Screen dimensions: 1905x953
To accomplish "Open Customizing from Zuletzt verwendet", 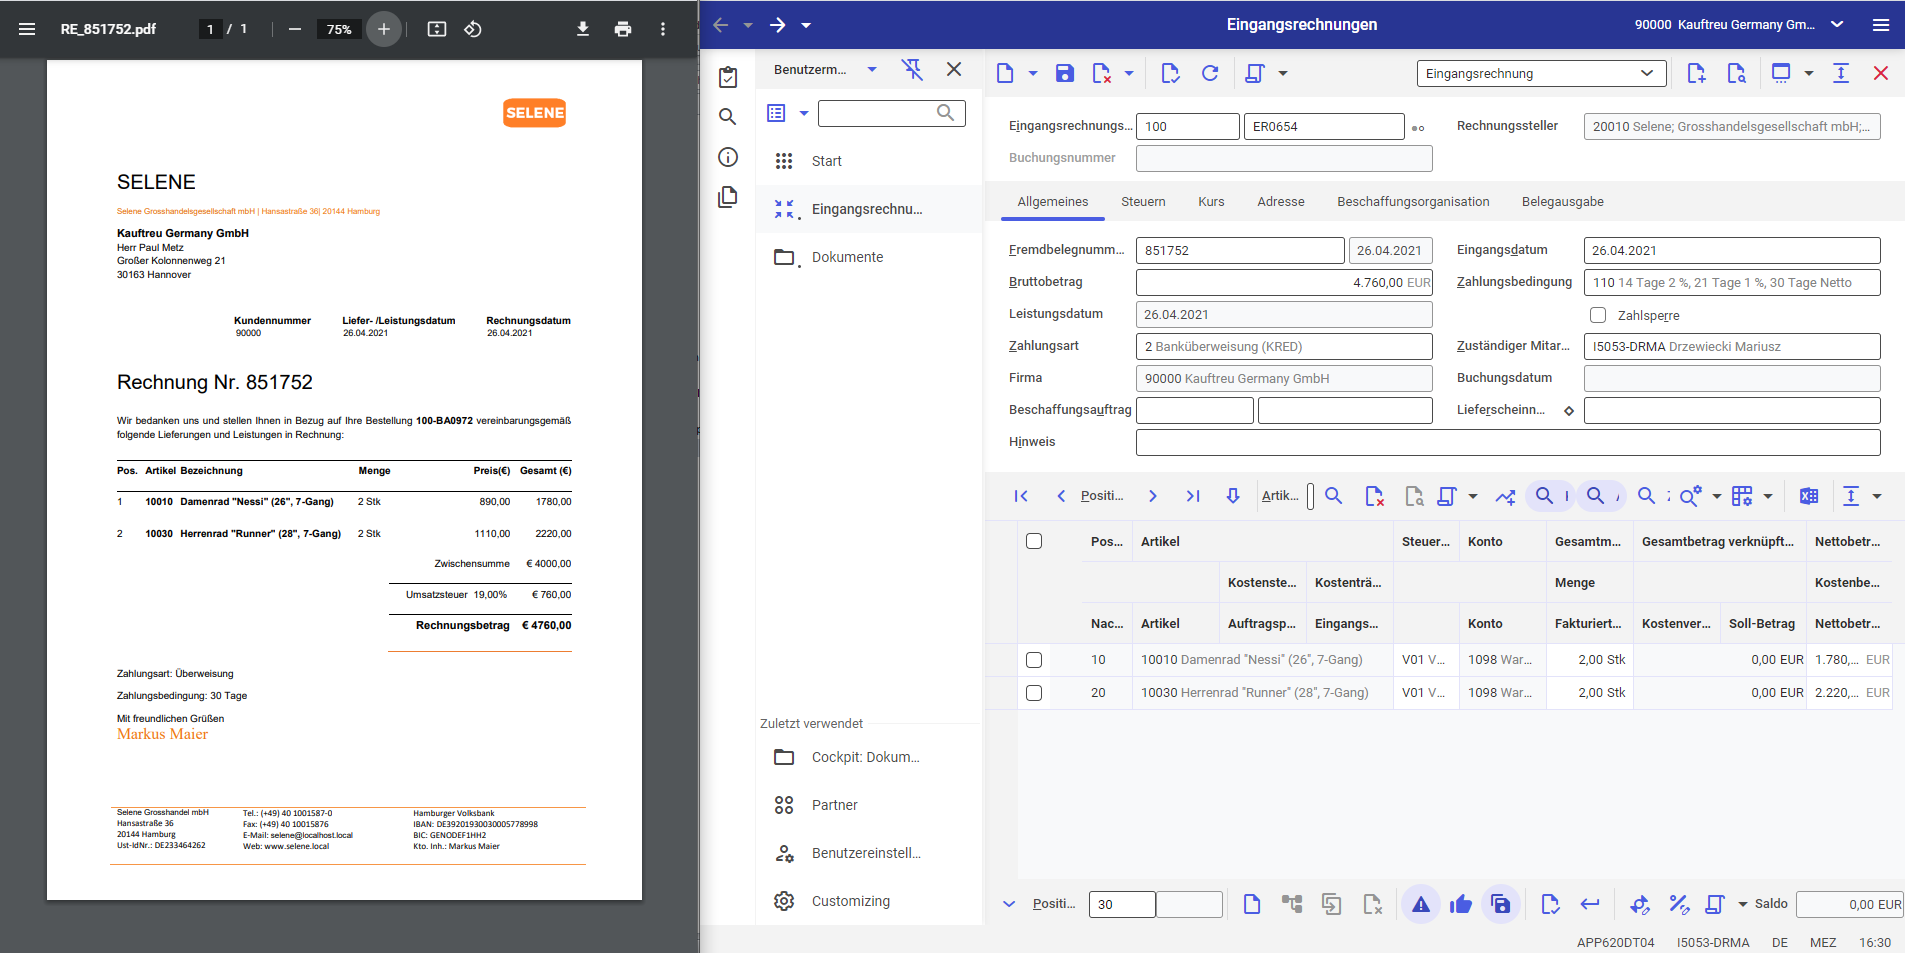I will tap(850, 900).
